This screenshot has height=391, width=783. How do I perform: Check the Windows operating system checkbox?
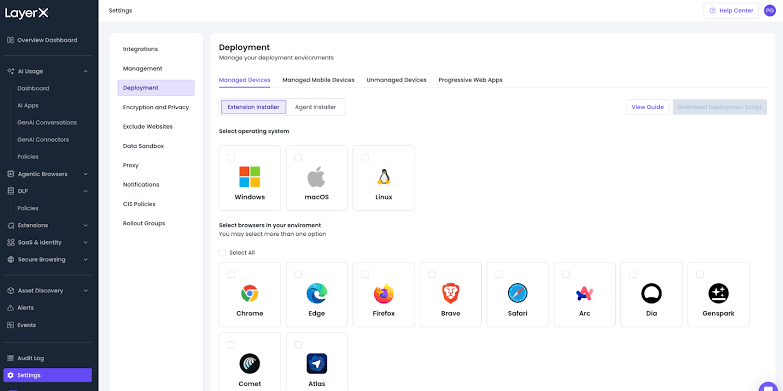pos(231,158)
